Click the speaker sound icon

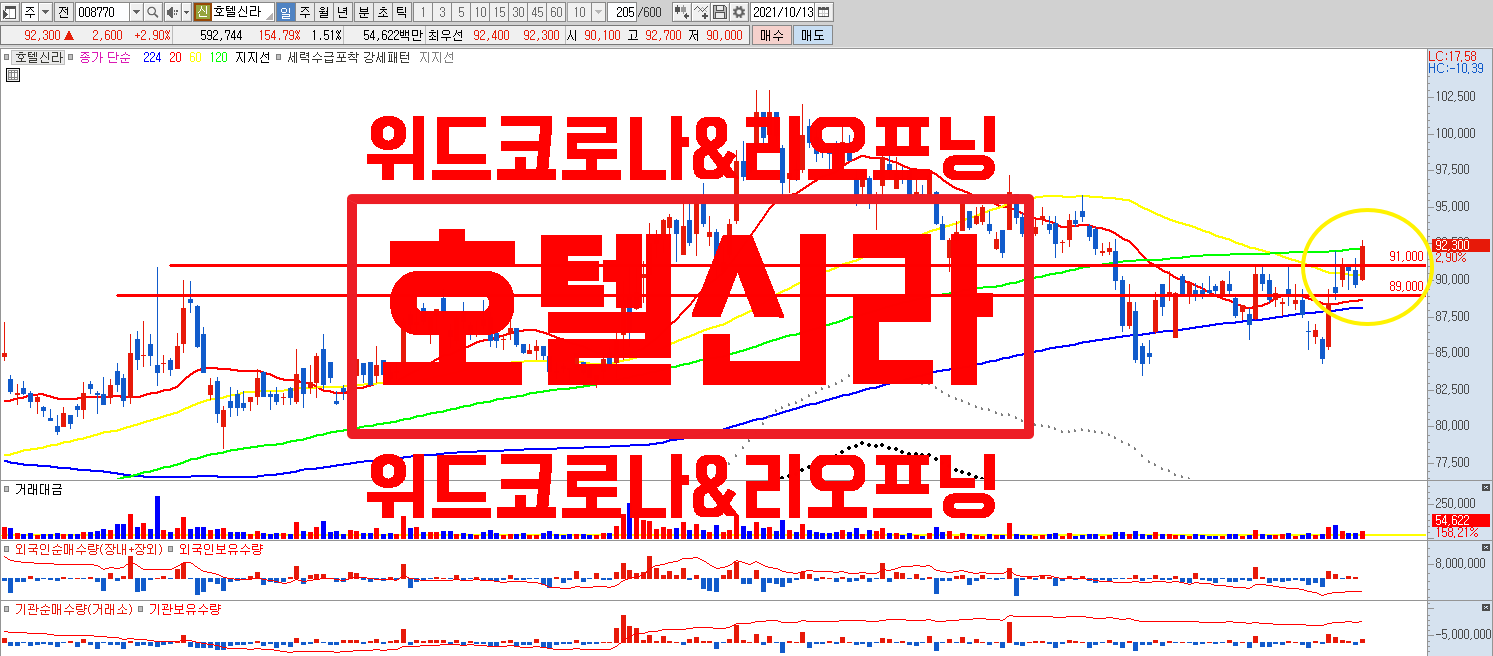pos(172,12)
